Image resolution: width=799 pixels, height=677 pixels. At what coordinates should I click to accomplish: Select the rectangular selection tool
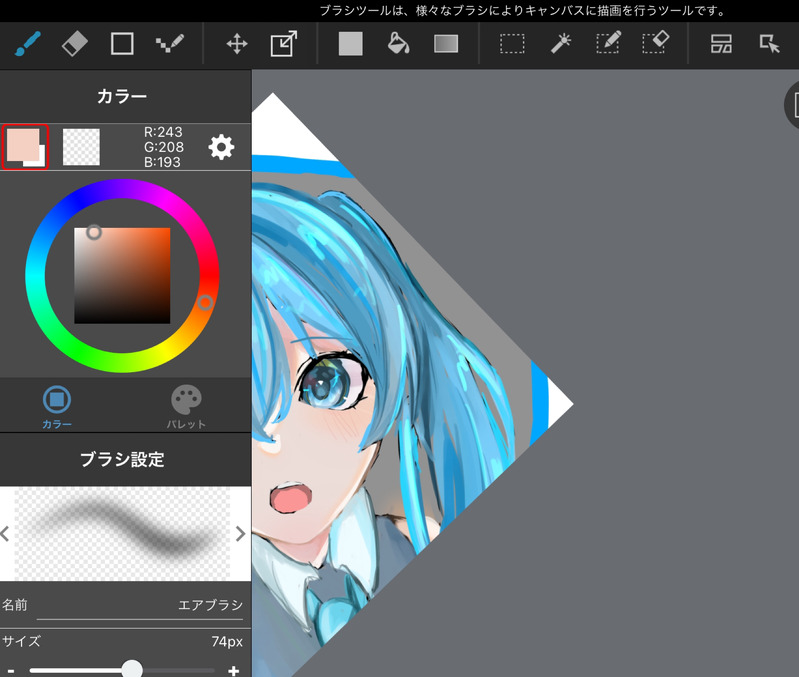pyautogui.click(x=512, y=44)
